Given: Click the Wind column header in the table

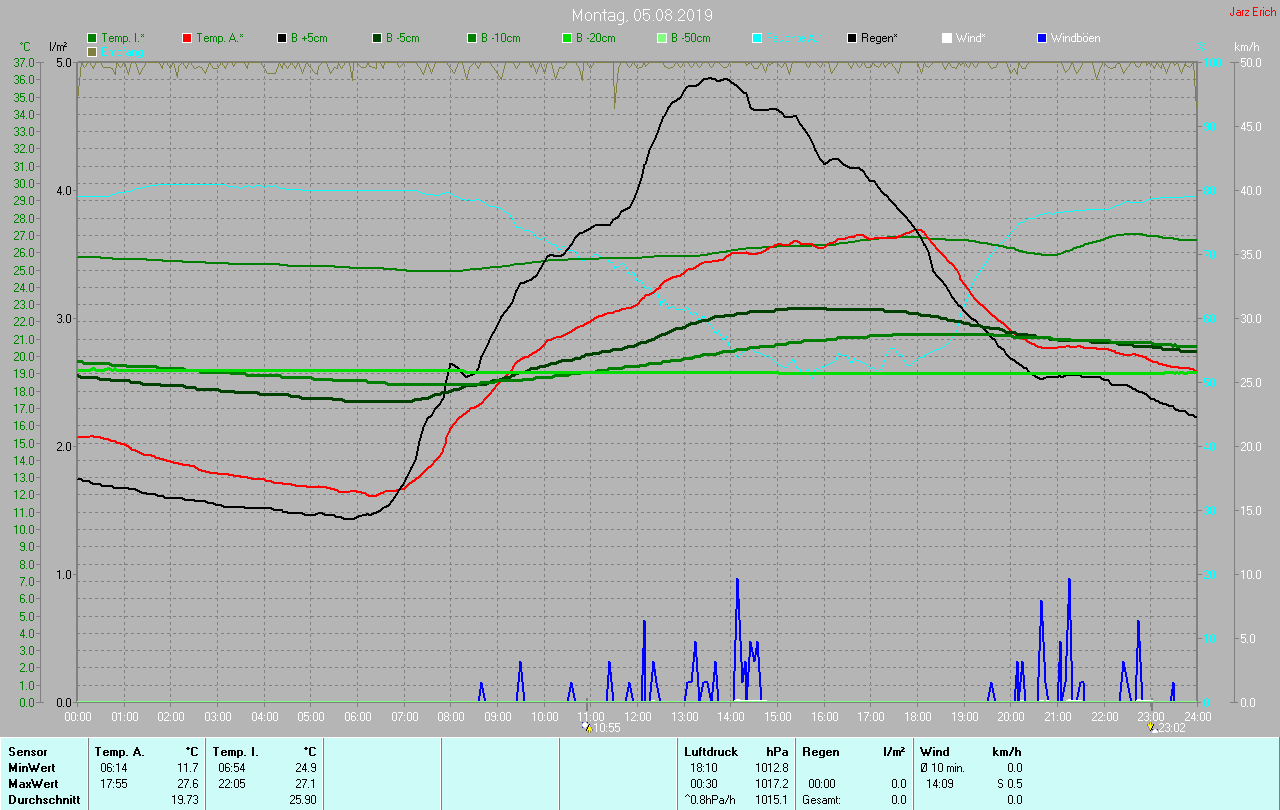Looking at the screenshot, I should click(934, 752).
